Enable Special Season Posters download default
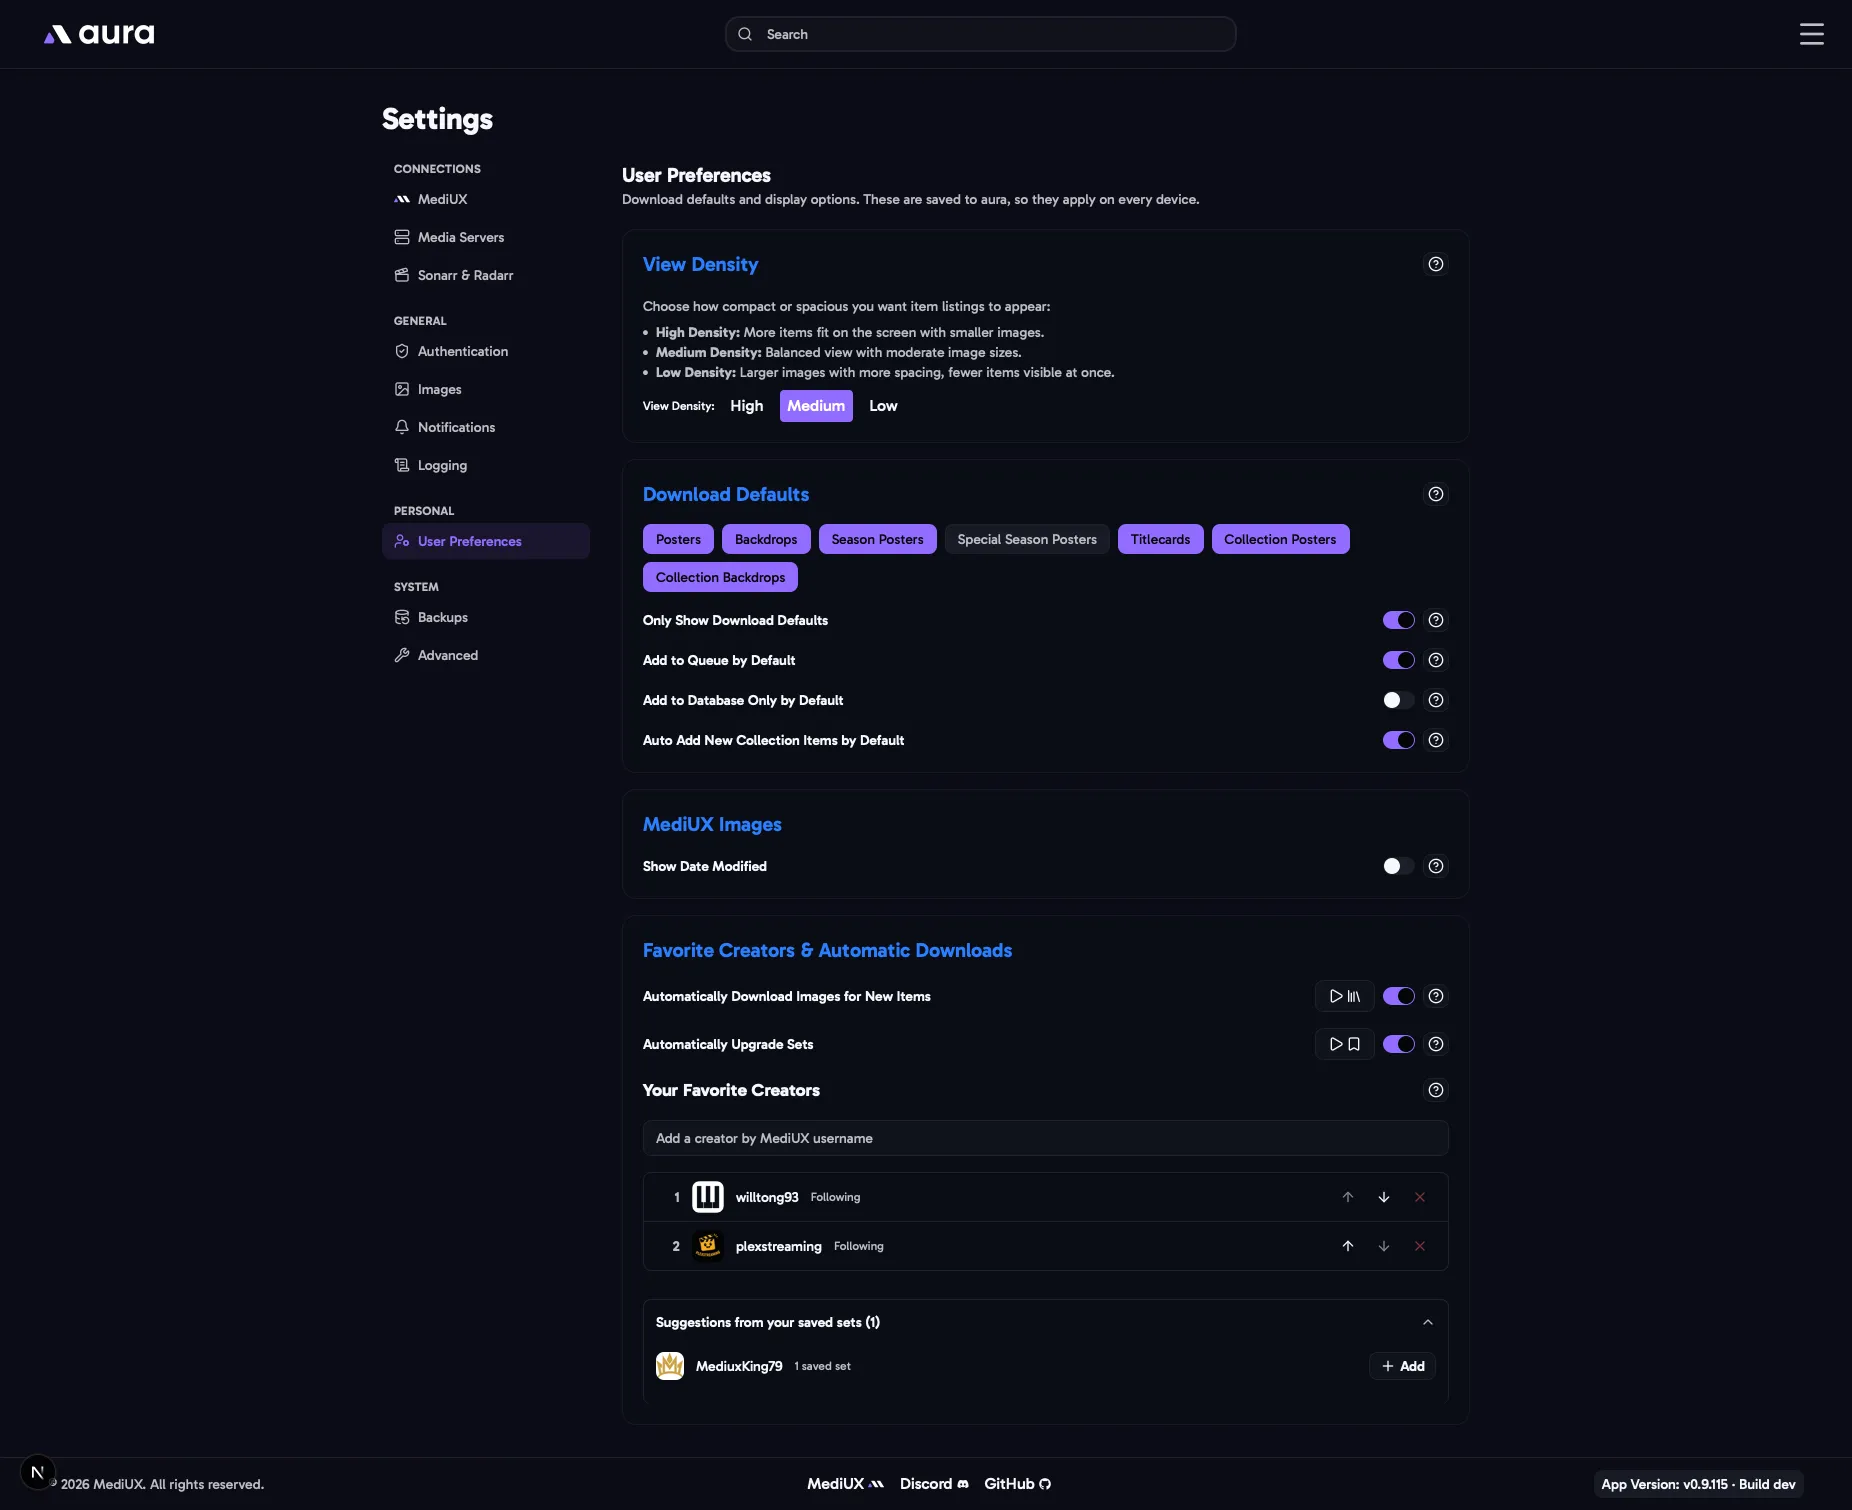Image resolution: width=1852 pixels, height=1510 pixels. 1027,539
